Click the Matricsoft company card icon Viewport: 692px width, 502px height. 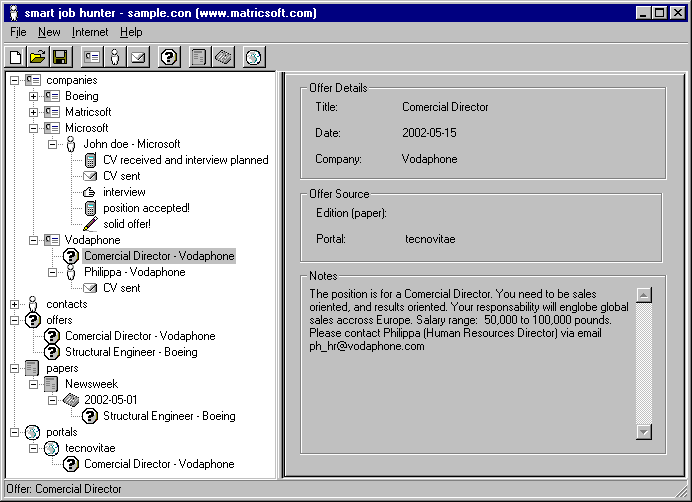tap(52, 112)
